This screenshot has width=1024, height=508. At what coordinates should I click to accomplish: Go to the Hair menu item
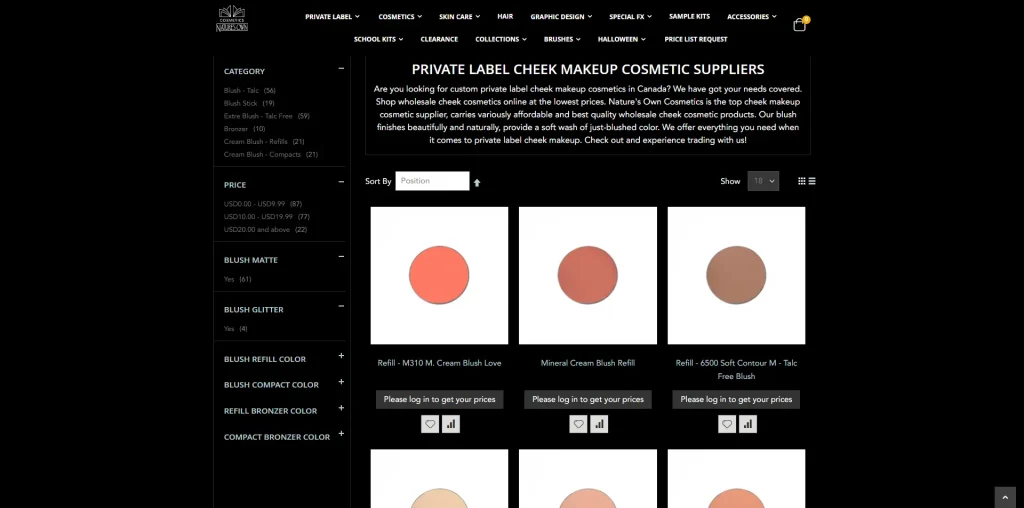pyautogui.click(x=505, y=16)
